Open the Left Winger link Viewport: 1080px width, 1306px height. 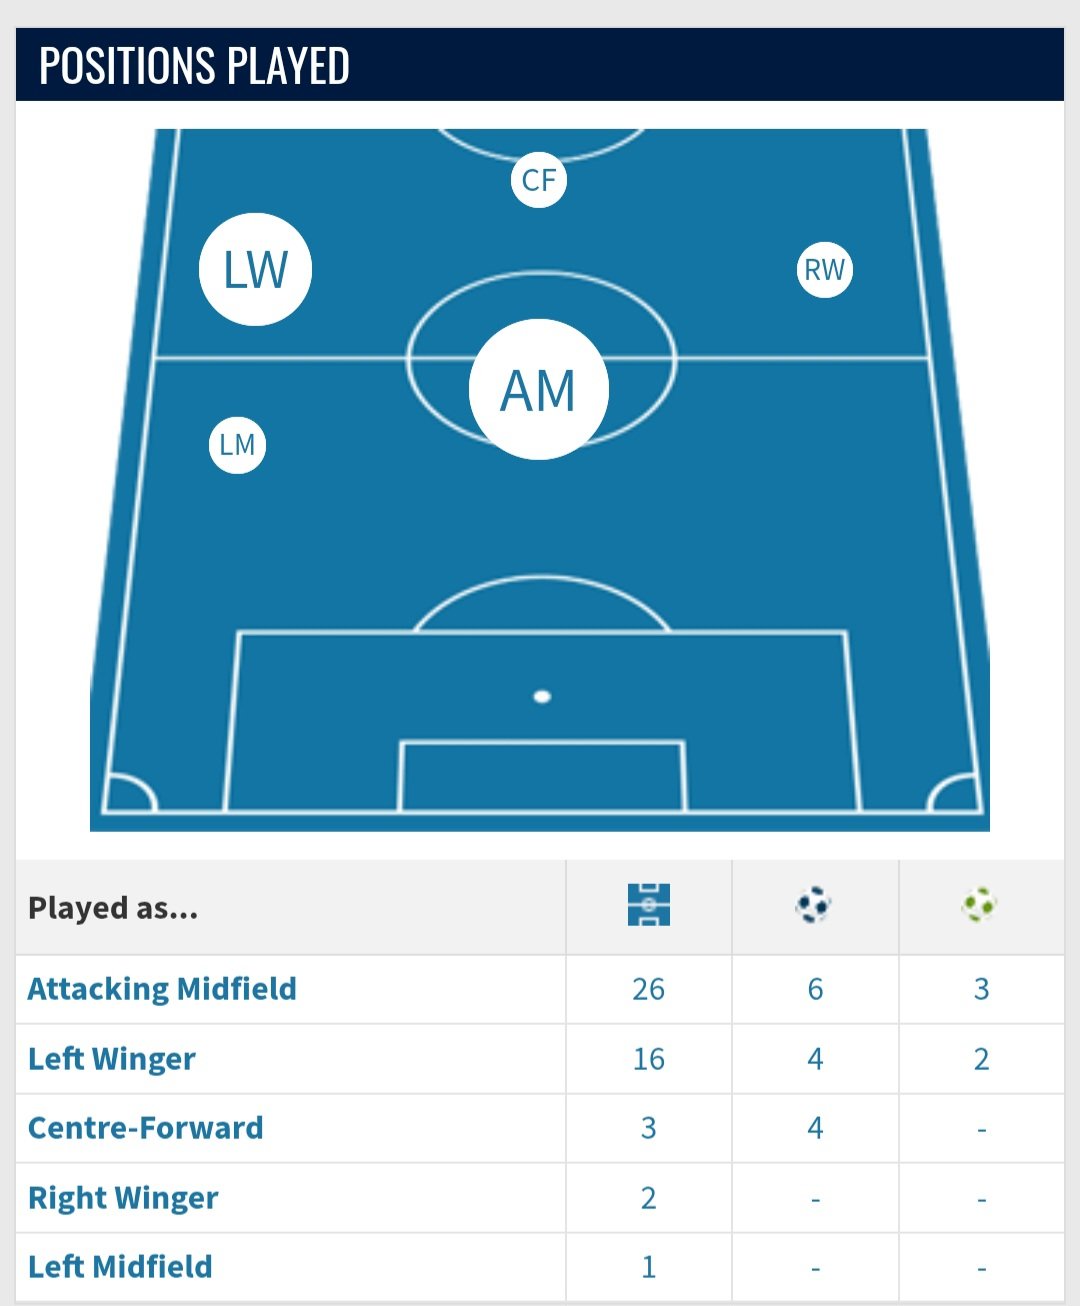tap(112, 1059)
